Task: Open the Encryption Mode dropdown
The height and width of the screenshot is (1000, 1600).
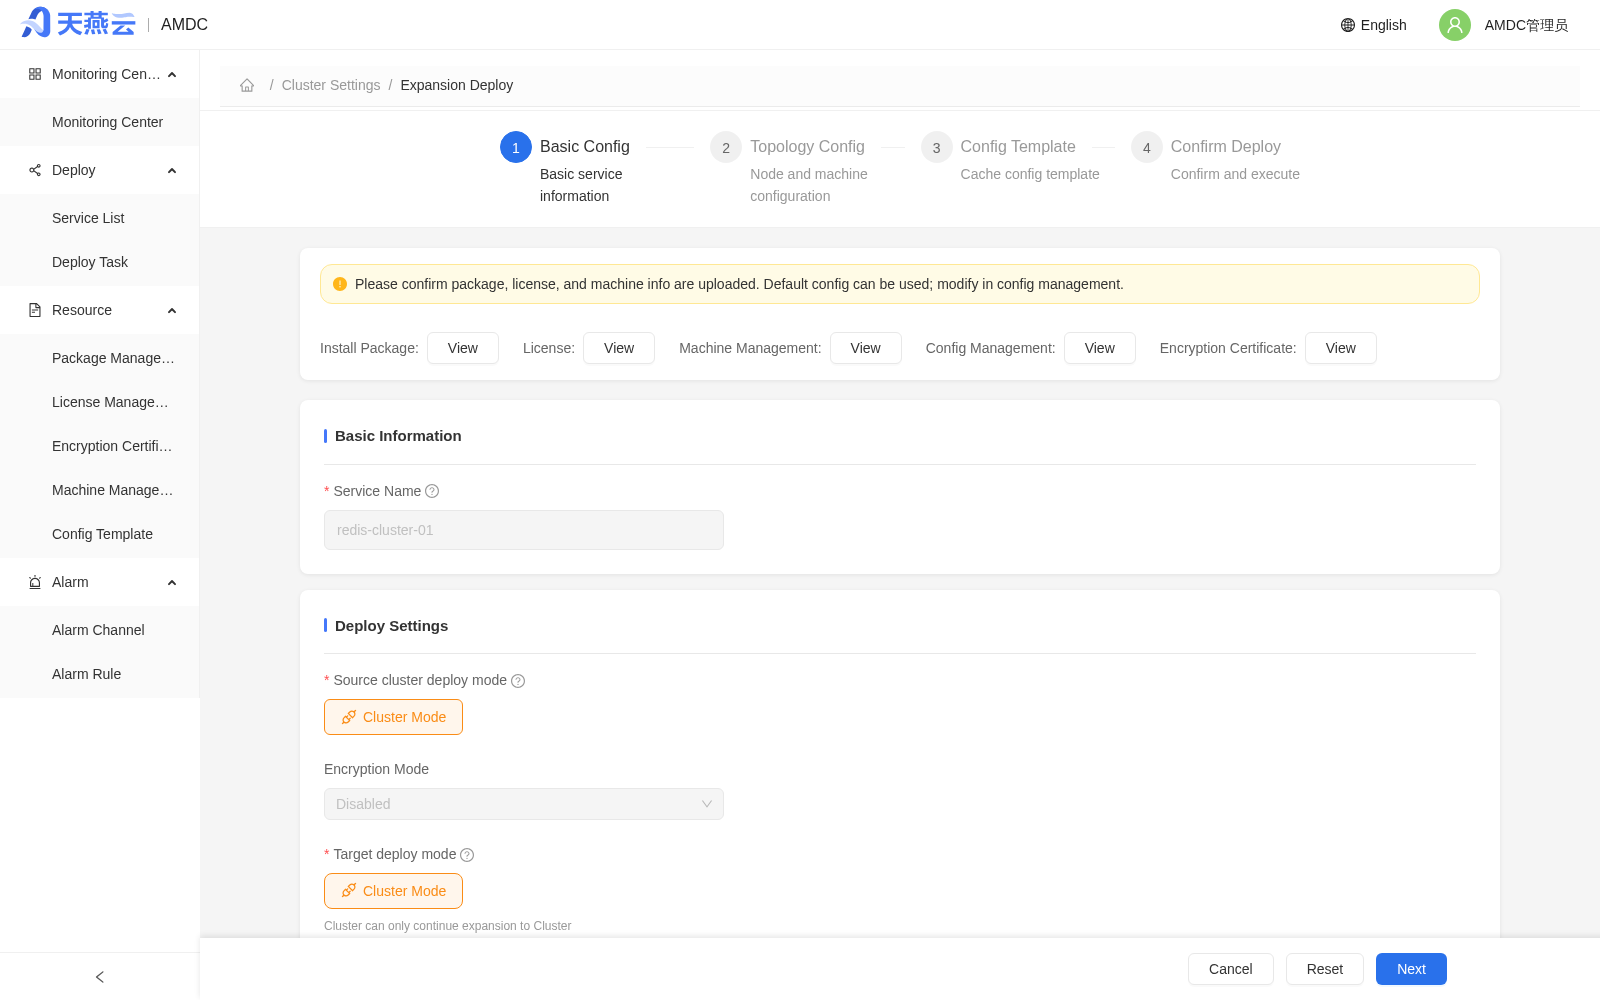Action: click(x=524, y=804)
